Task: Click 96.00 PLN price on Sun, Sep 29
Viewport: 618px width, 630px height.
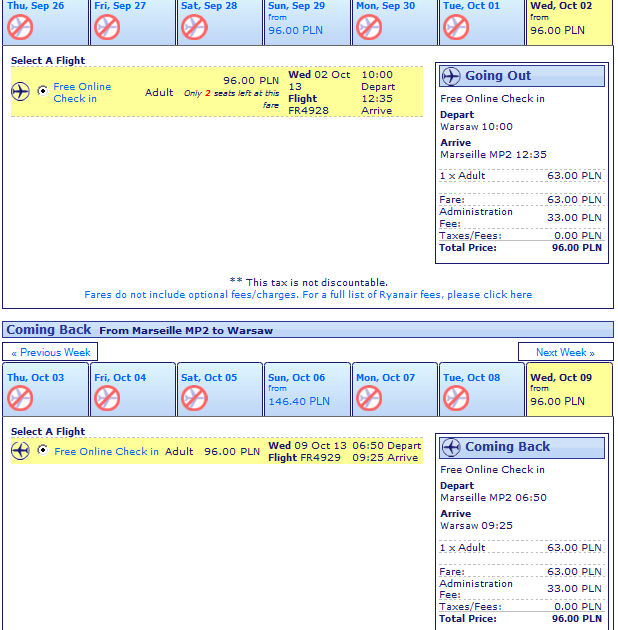Action: [295, 30]
